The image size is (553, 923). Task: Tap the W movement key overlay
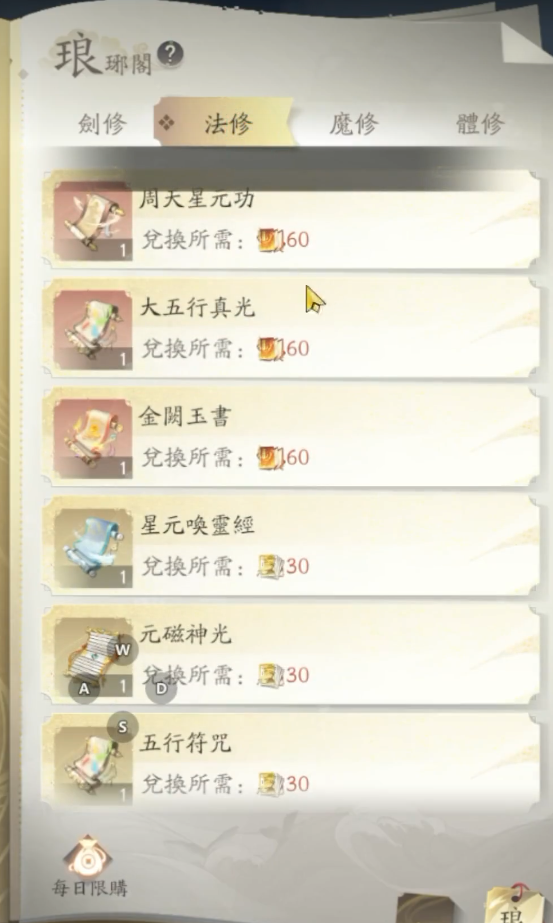pos(122,650)
